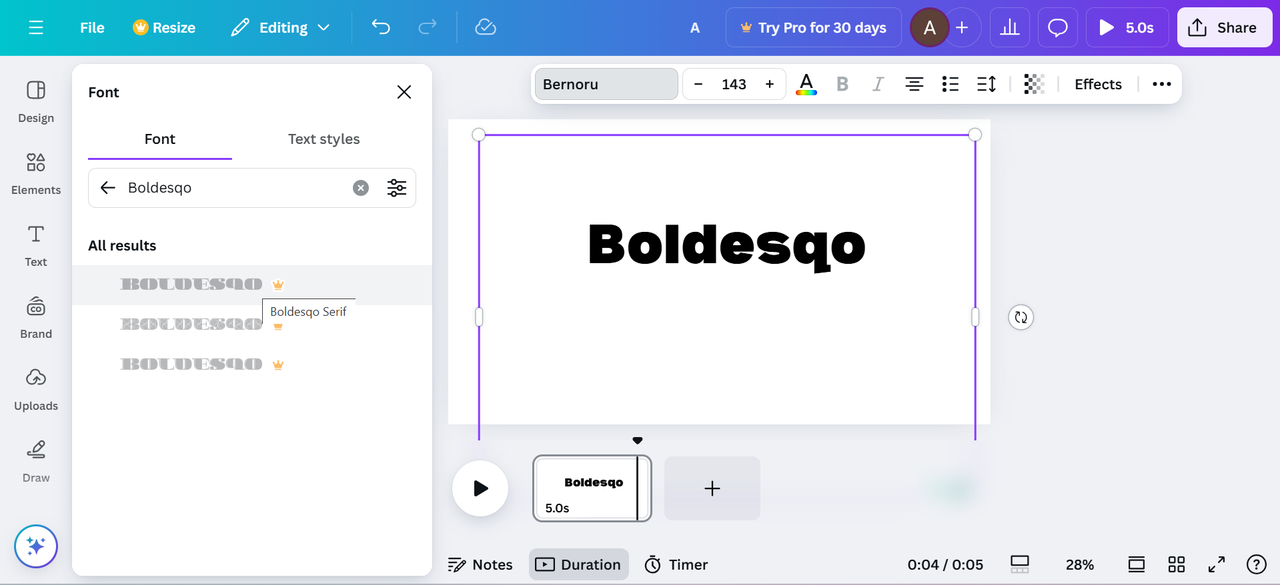Toggle bold formatting
The image size is (1280, 585).
point(842,84)
